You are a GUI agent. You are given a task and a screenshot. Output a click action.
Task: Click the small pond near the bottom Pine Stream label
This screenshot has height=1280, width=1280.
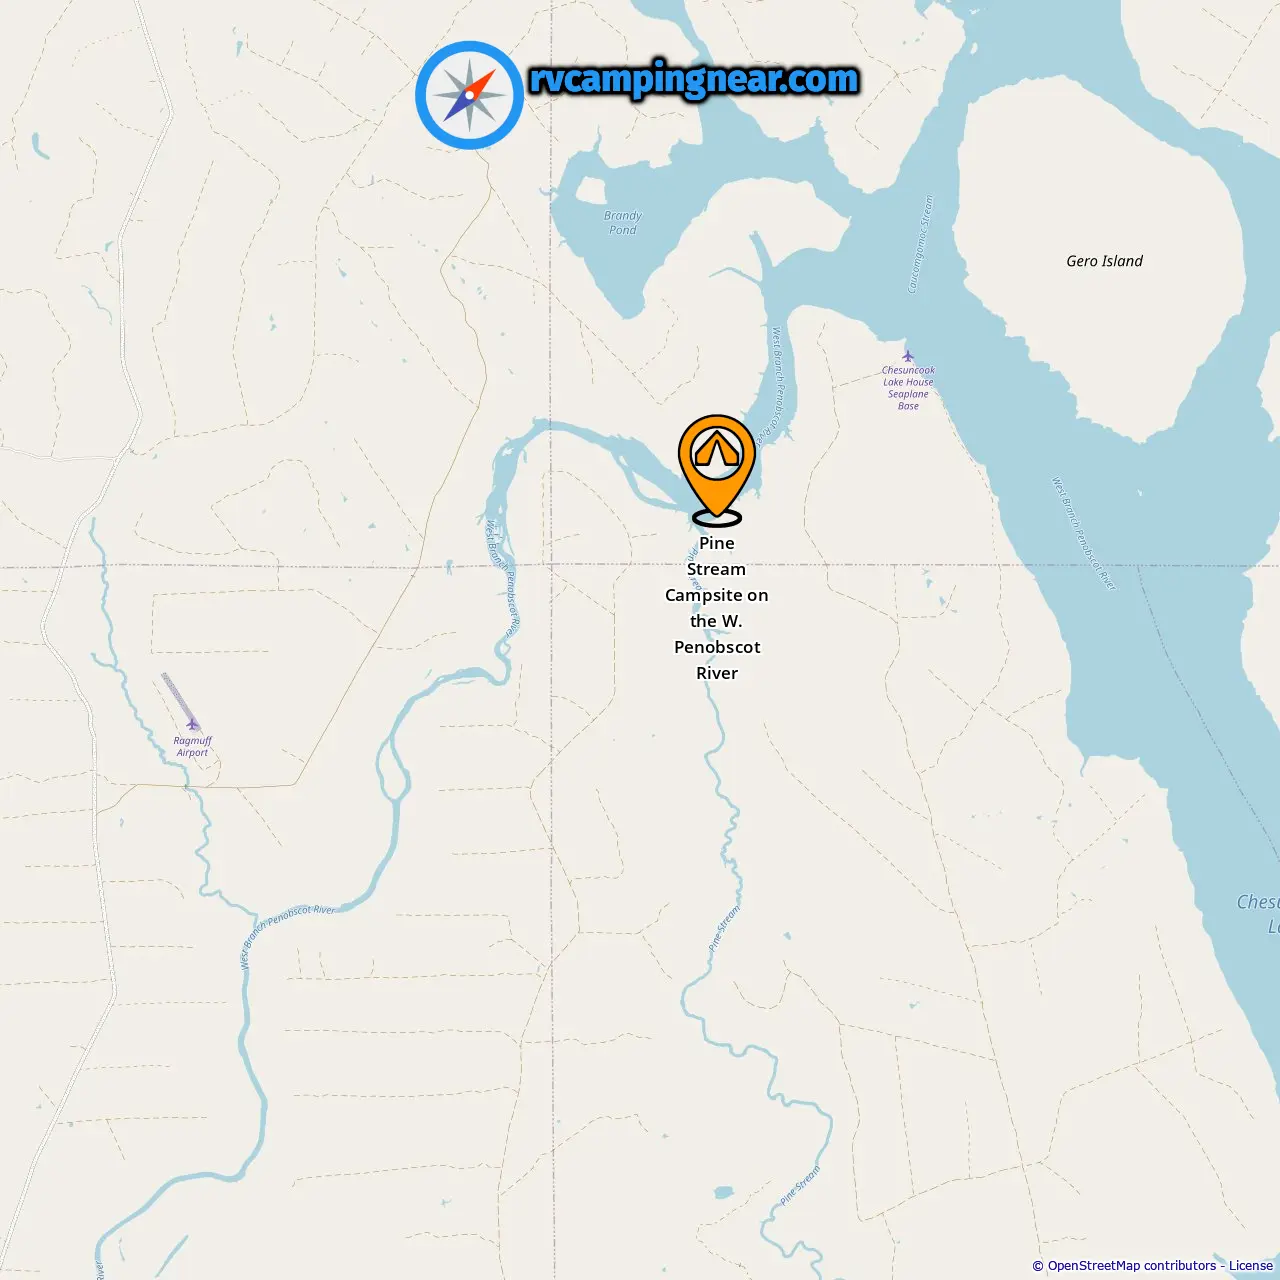coord(724,1192)
